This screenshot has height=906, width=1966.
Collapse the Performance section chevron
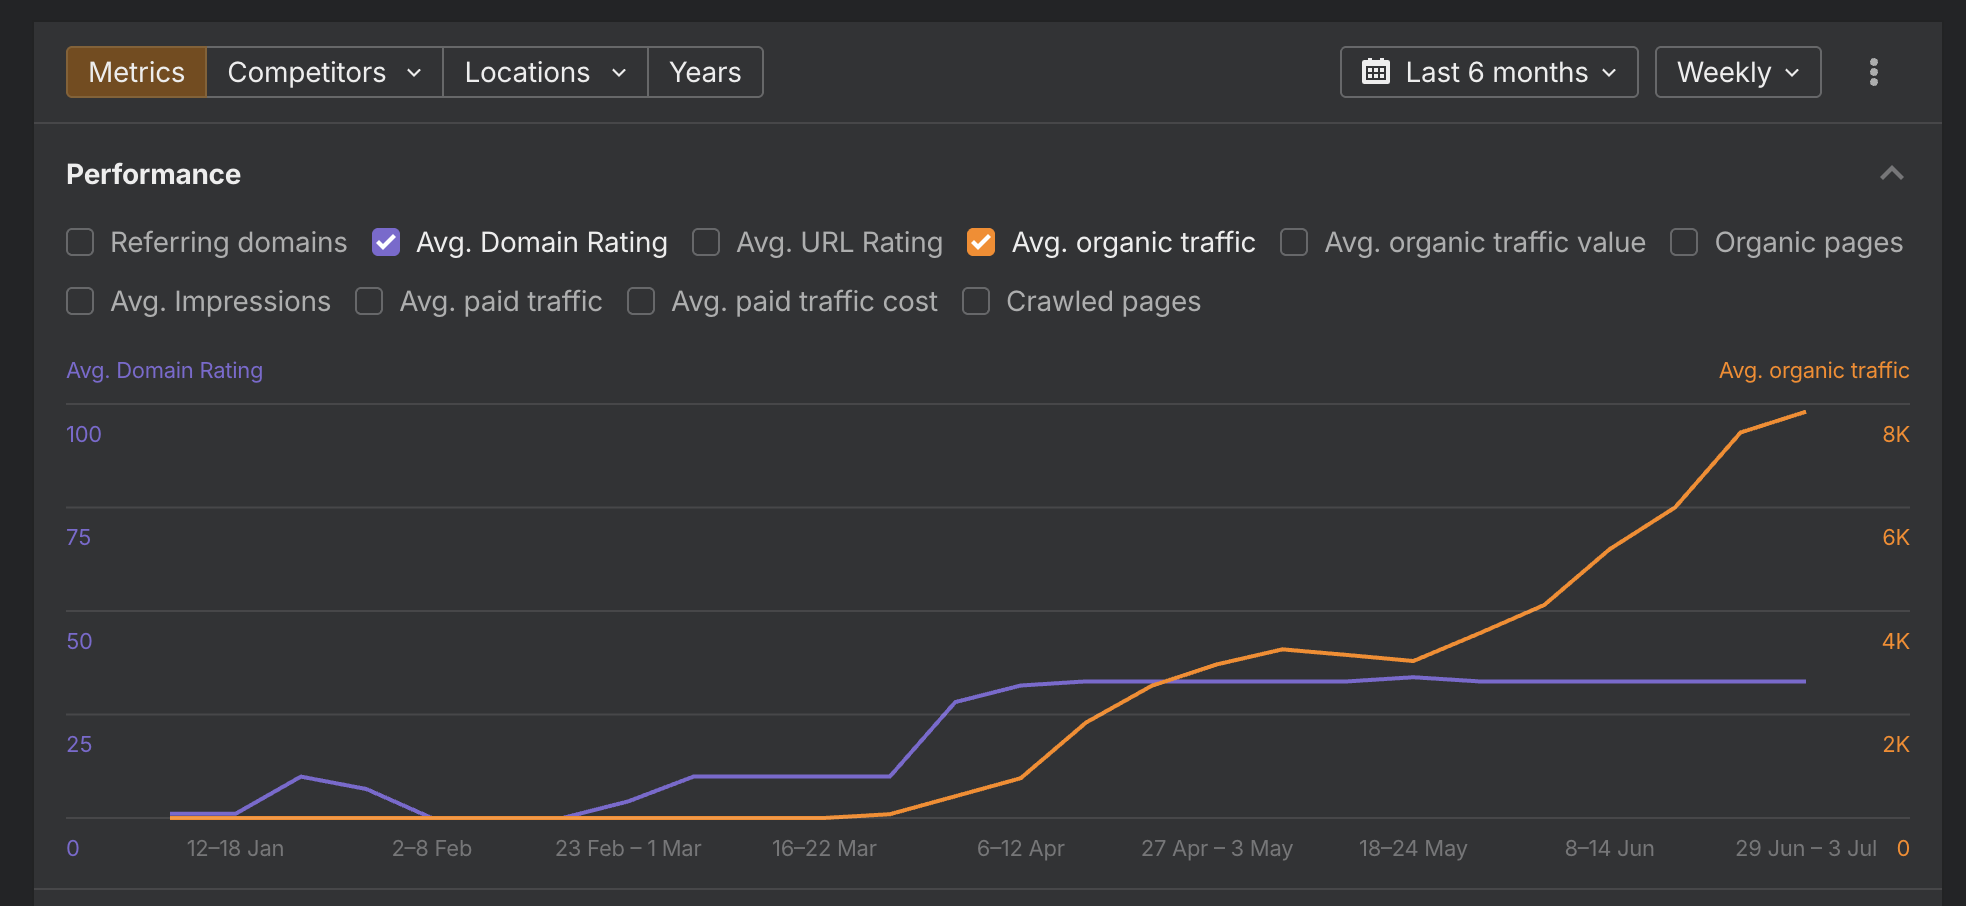tap(1891, 174)
